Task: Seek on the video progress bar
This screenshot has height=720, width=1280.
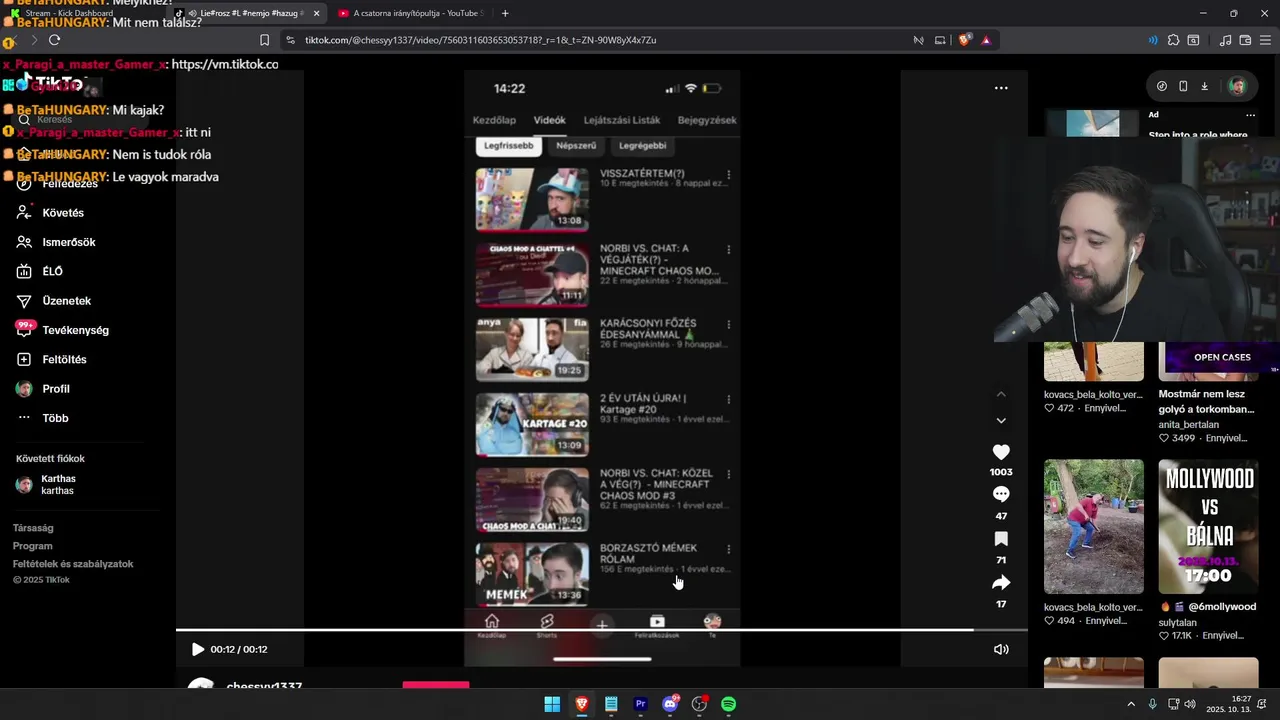Action: [x=602, y=630]
